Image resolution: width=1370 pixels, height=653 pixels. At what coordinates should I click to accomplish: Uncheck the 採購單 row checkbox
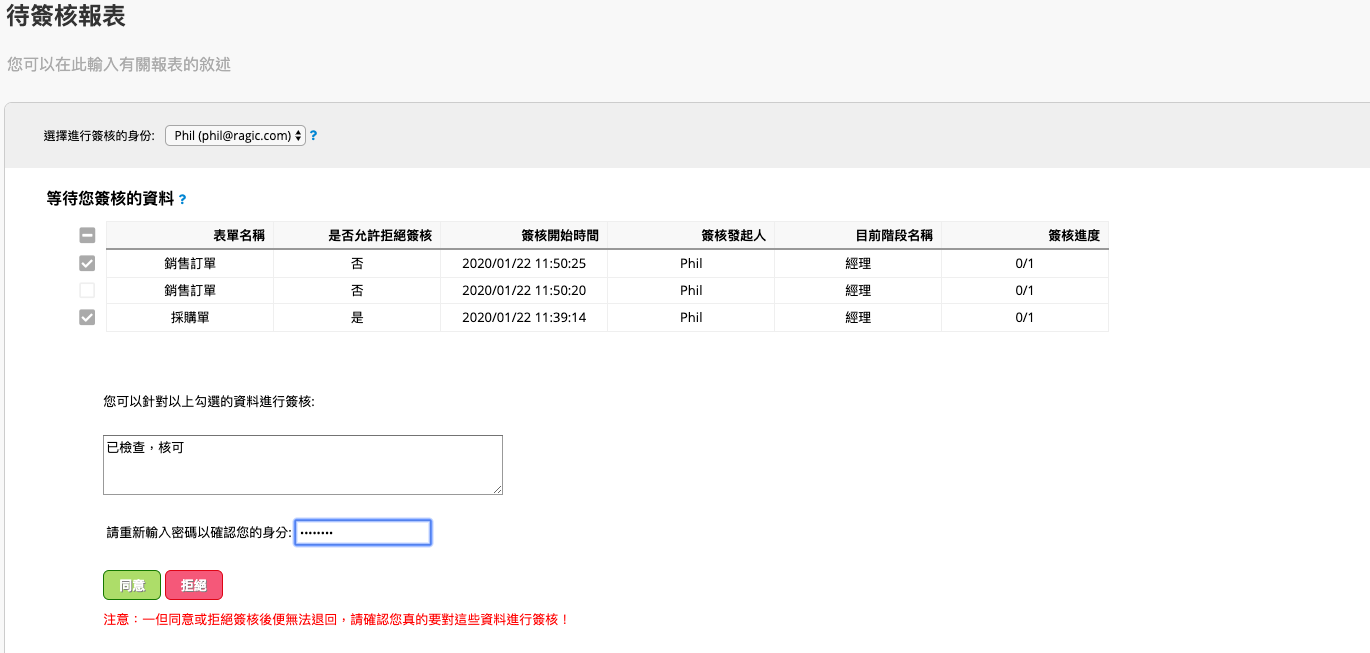pos(87,318)
